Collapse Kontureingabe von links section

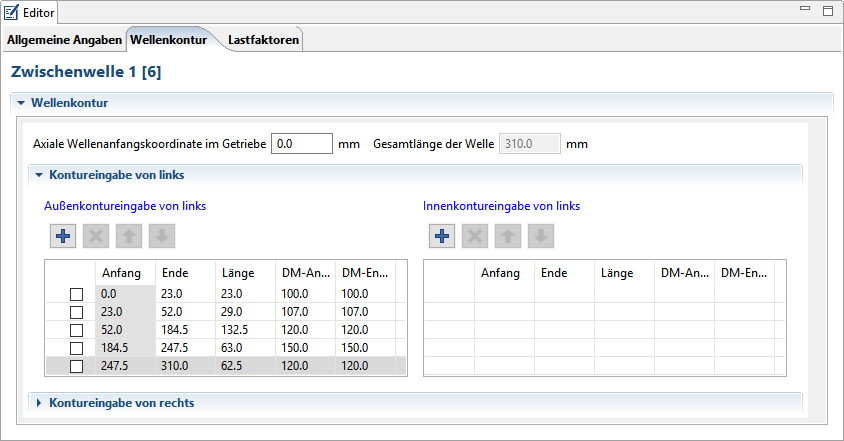click(x=39, y=175)
